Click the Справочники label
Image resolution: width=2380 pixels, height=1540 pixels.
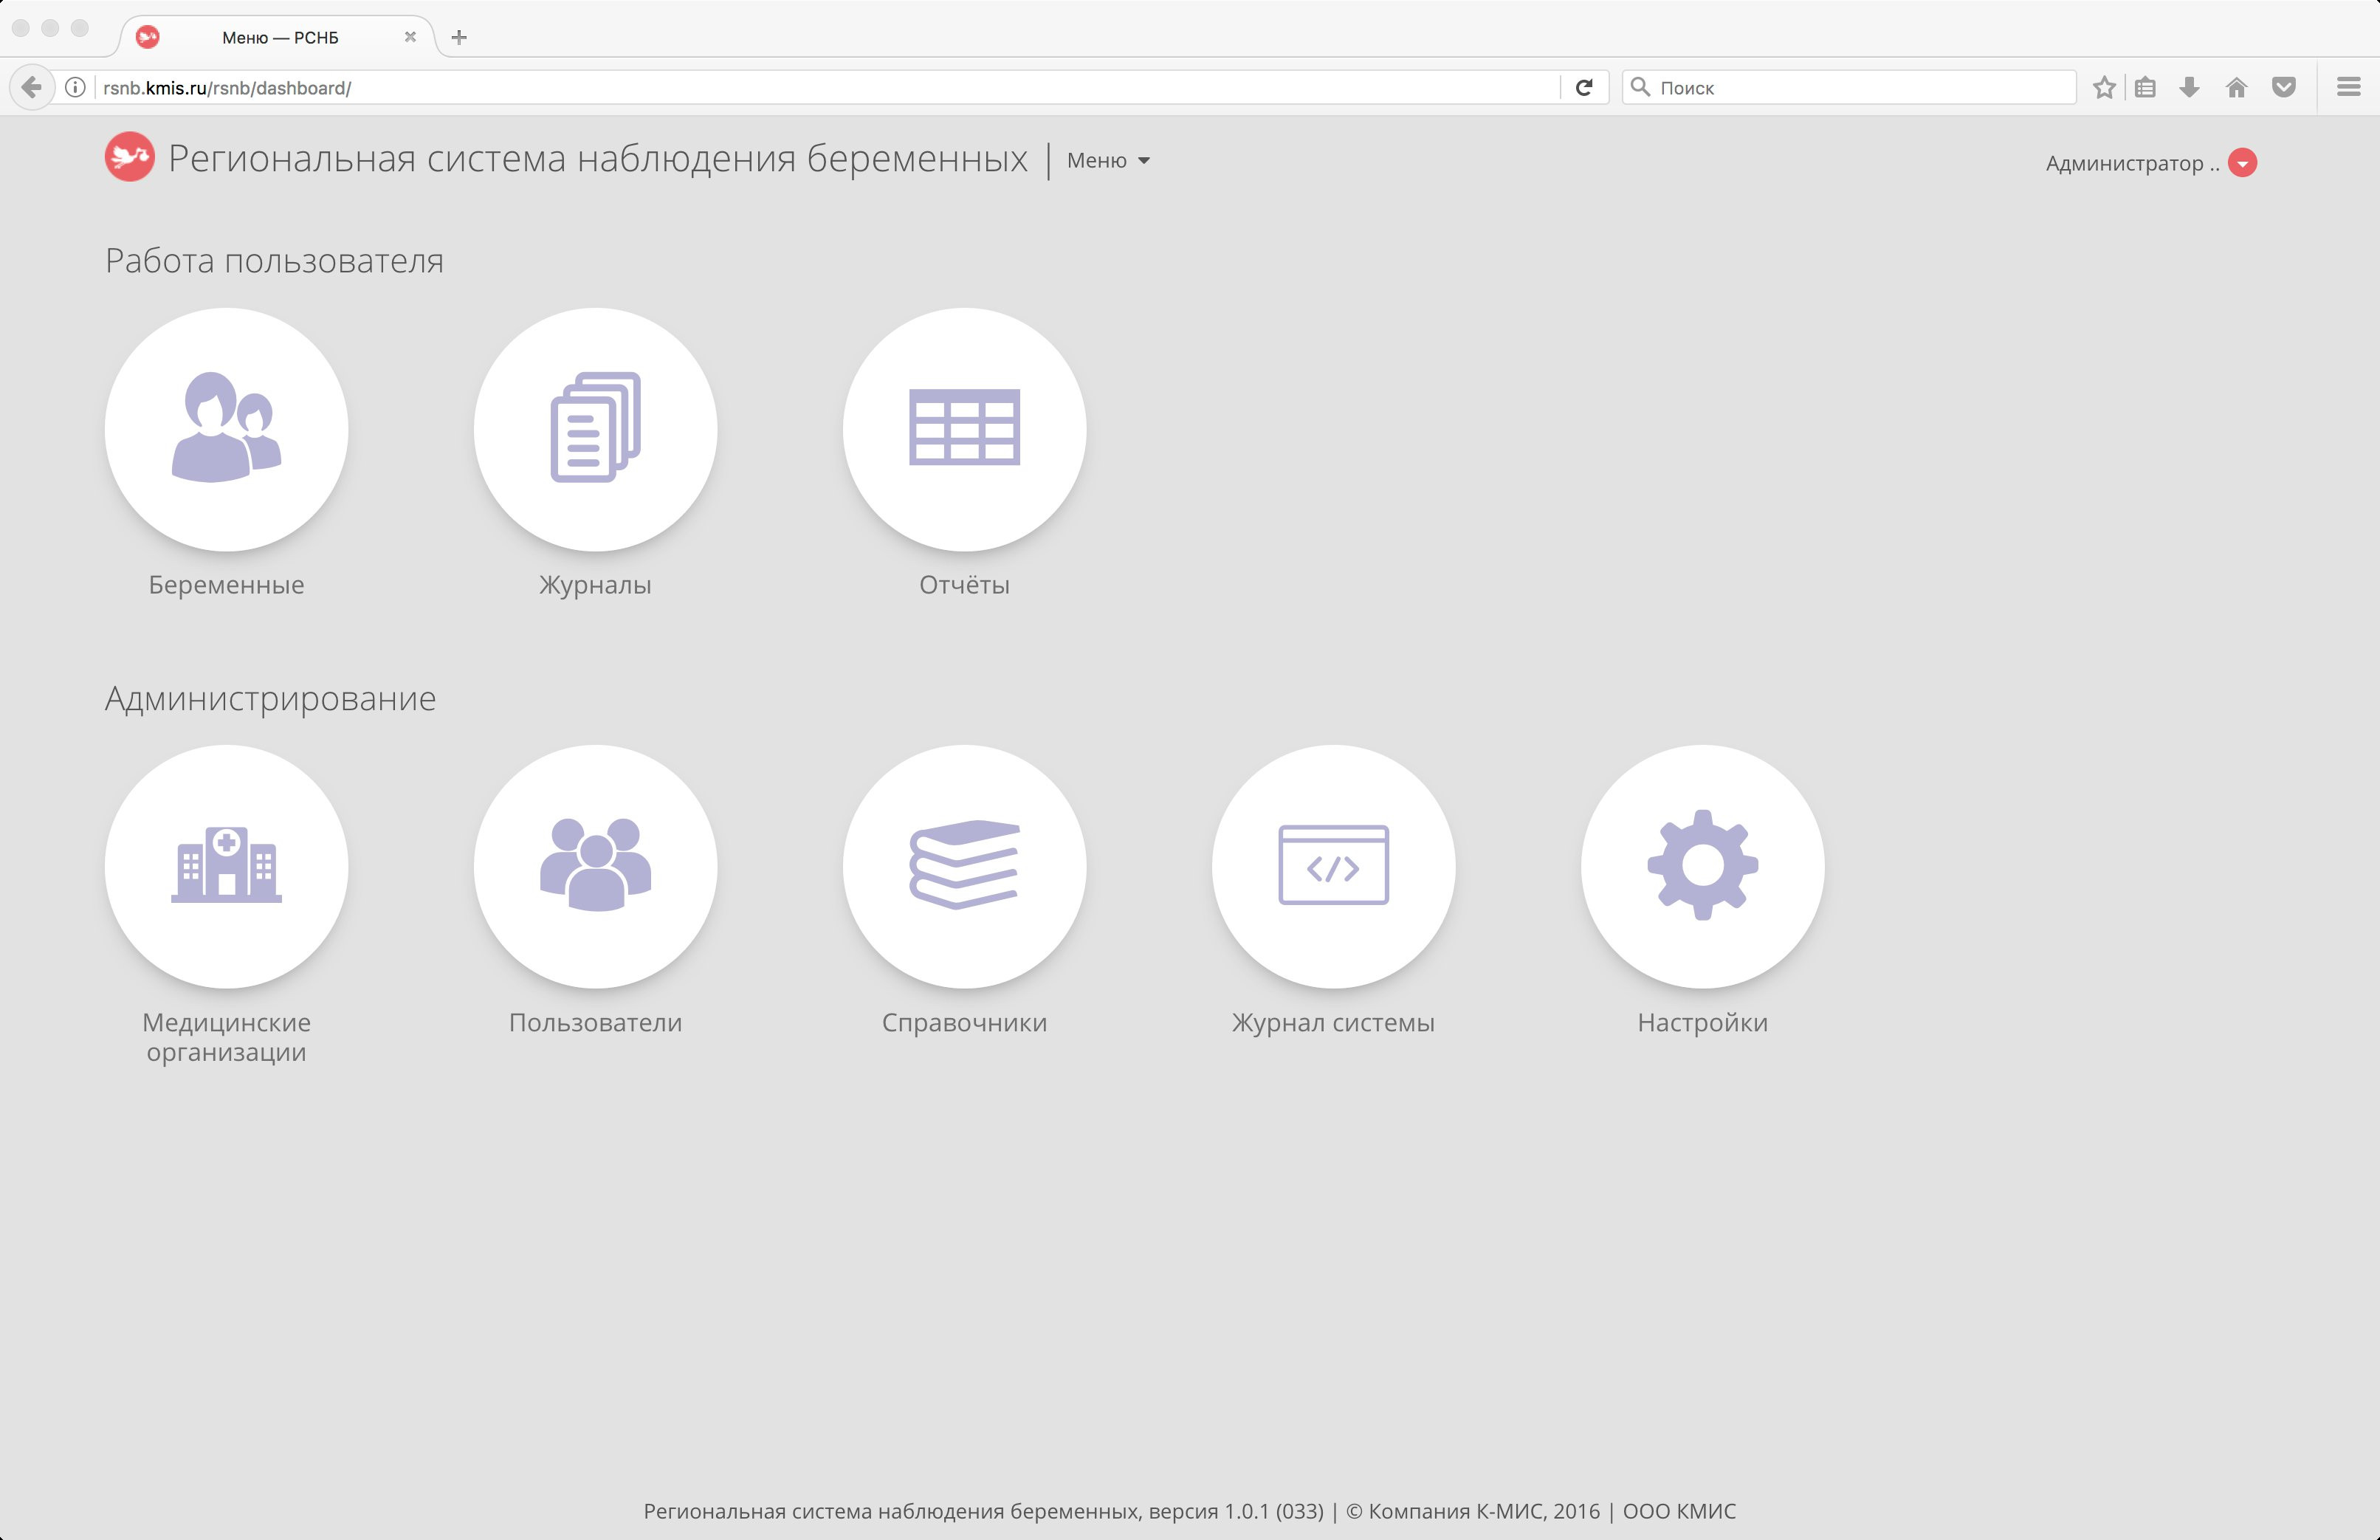click(965, 1023)
